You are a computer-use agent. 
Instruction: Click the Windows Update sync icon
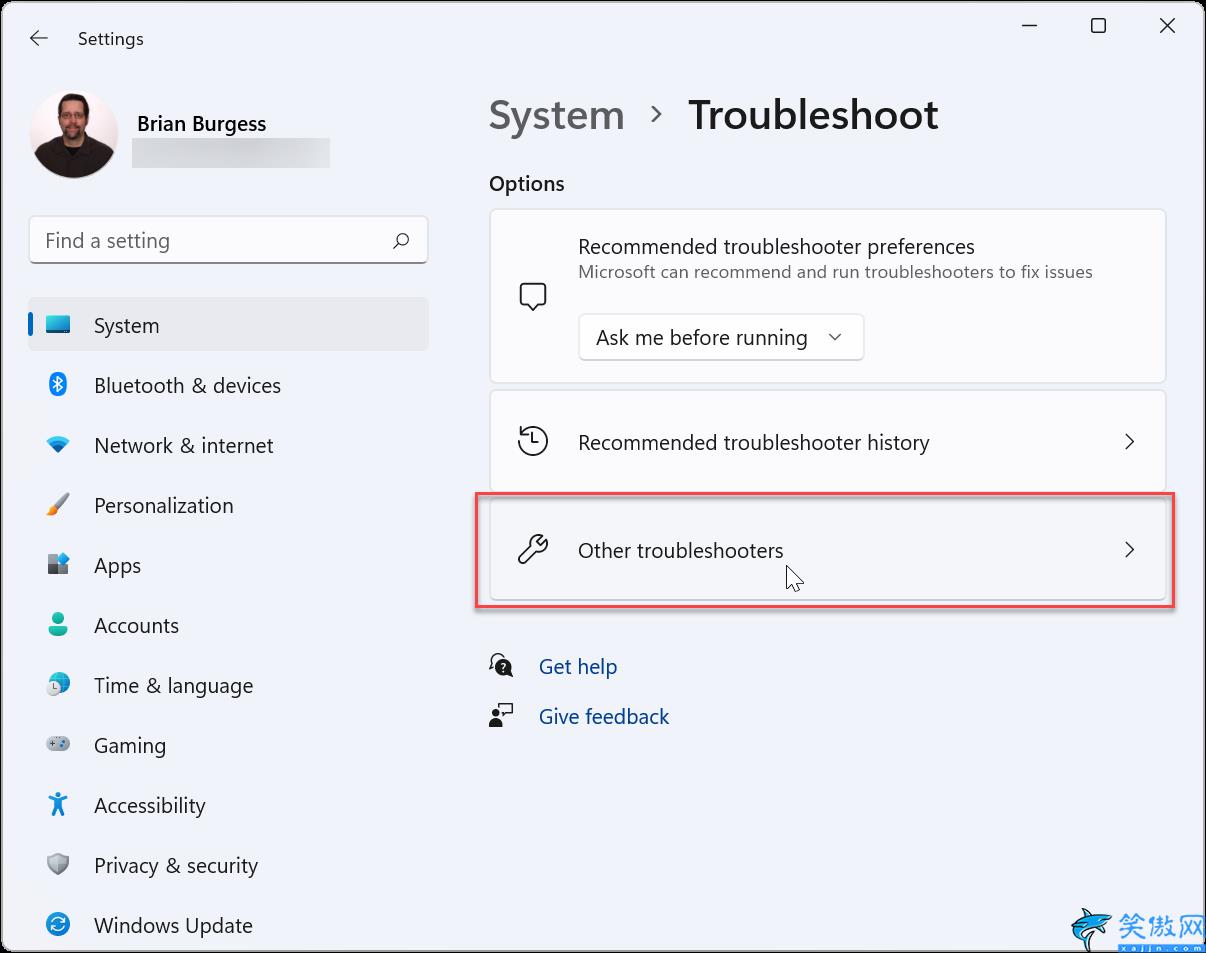click(x=58, y=924)
